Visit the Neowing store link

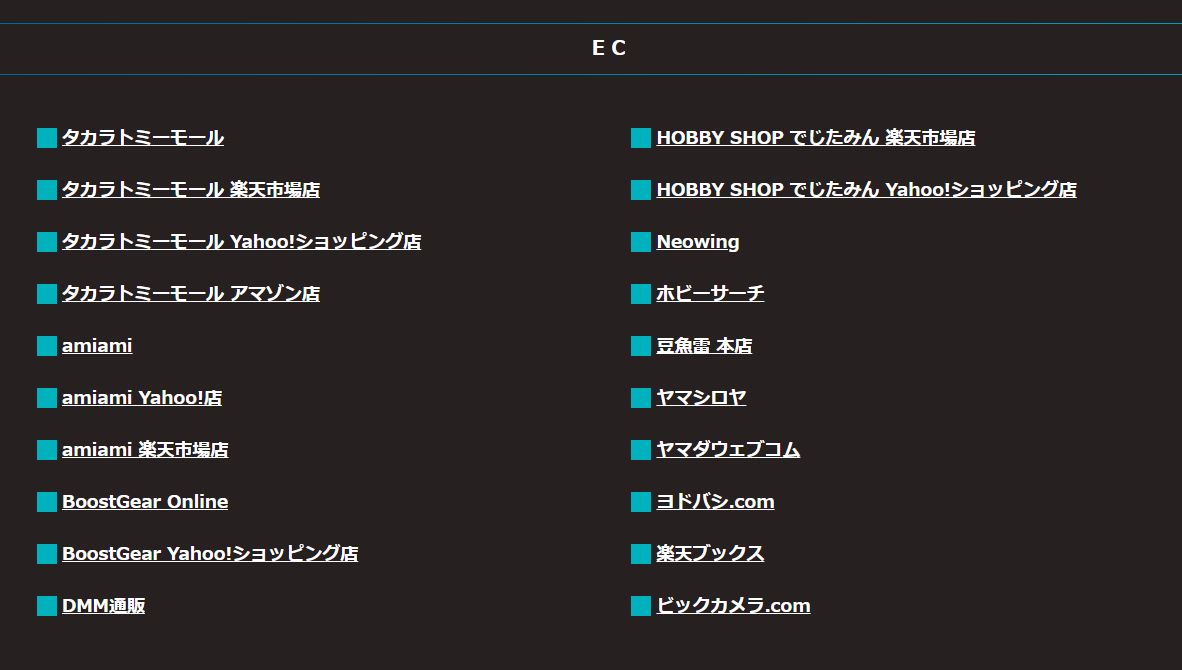pos(698,242)
